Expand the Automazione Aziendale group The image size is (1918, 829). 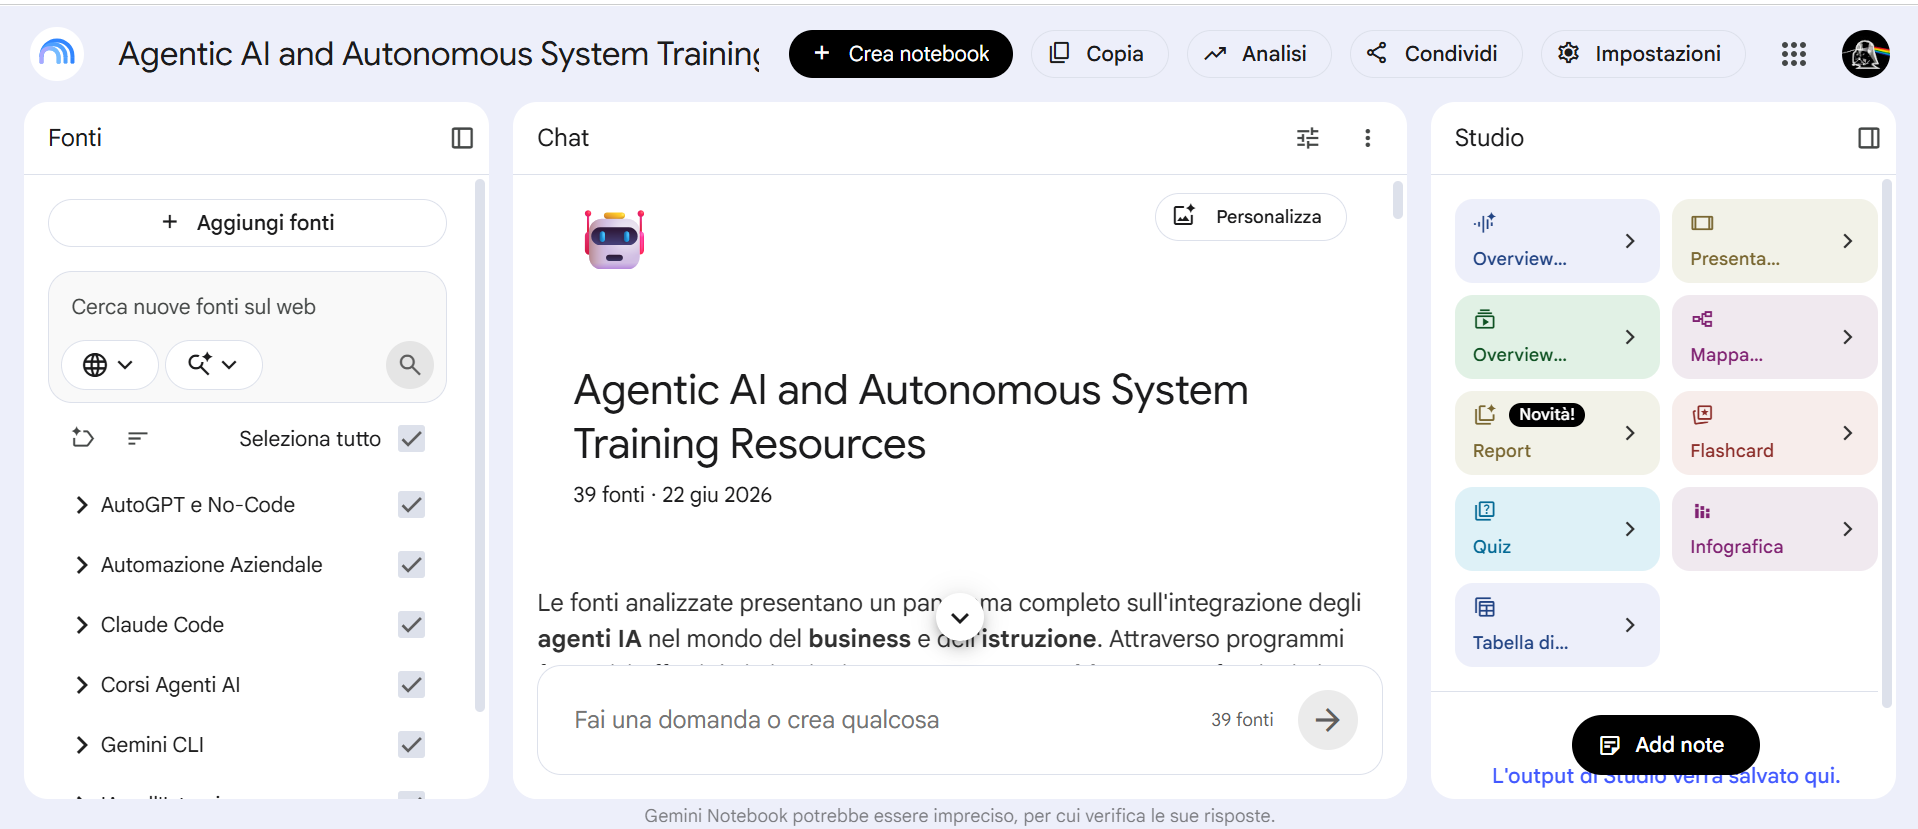click(82, 565)
